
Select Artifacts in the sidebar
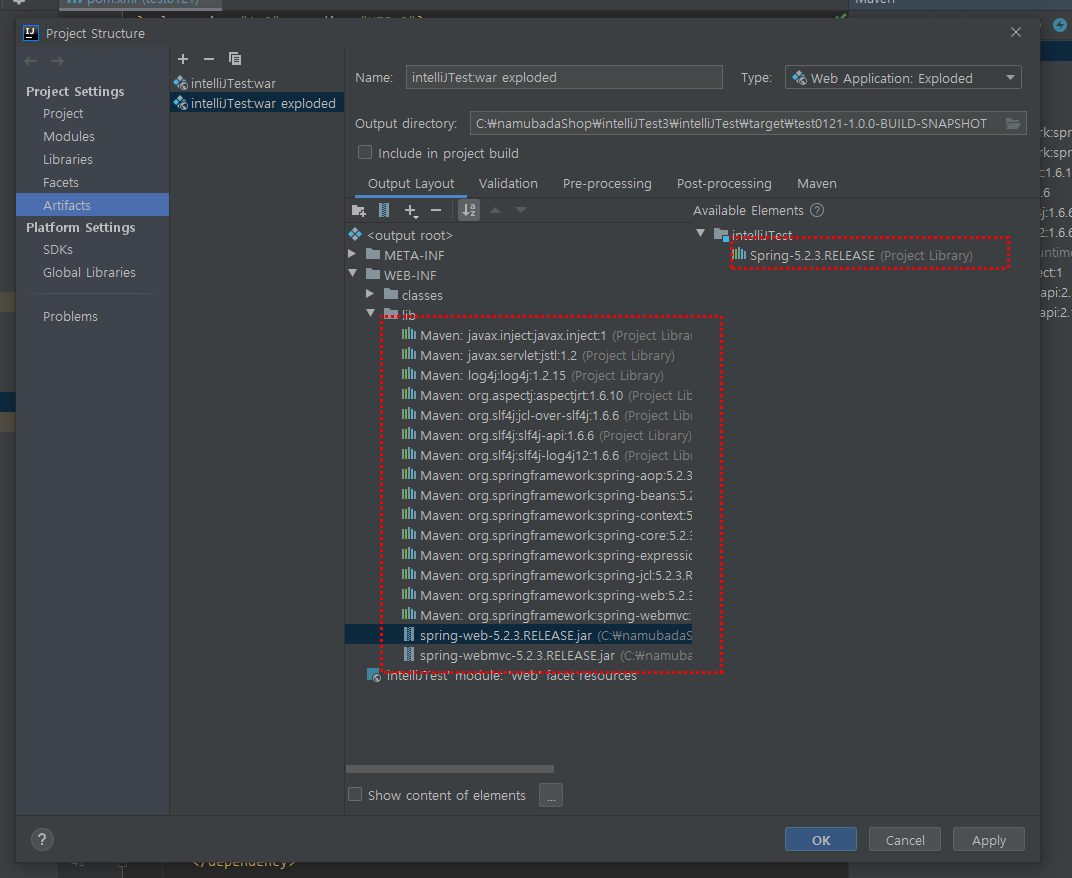click(92, 205)
